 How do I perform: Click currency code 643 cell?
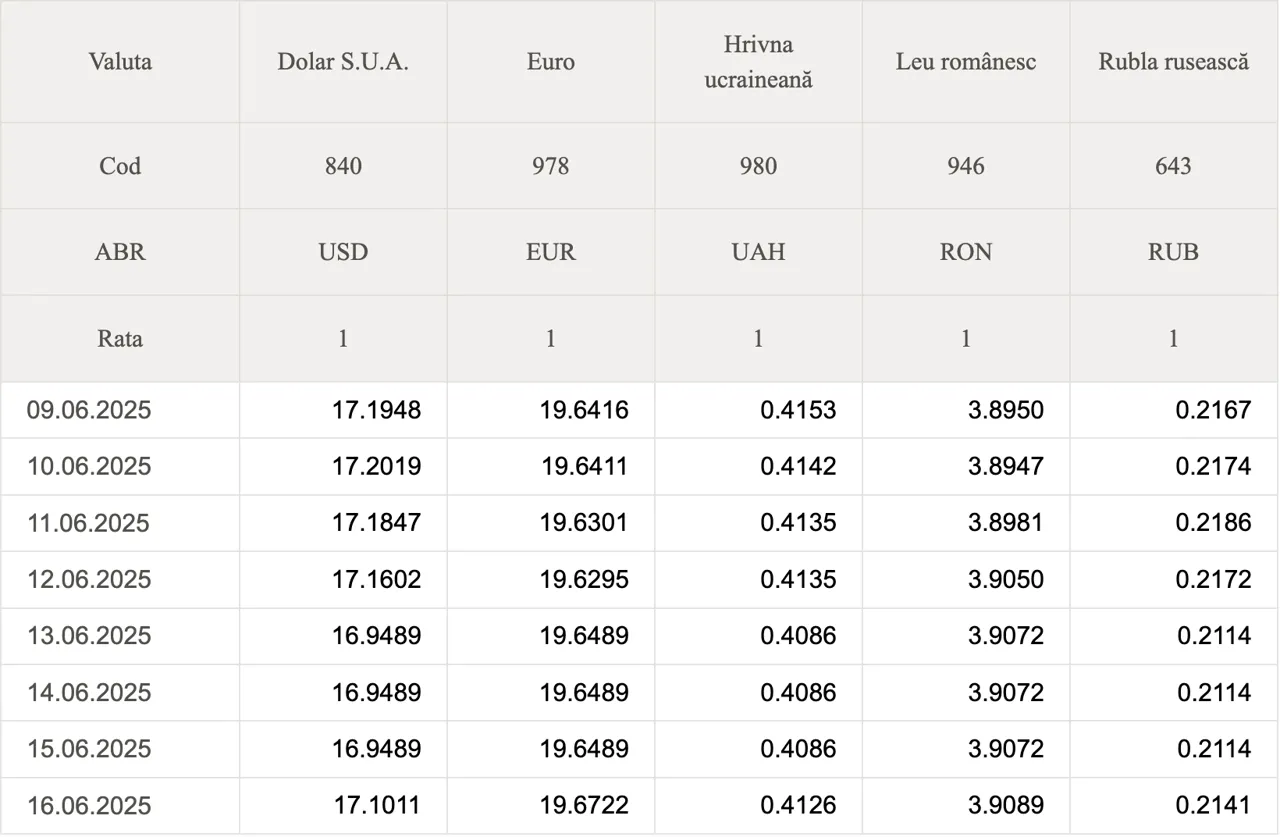point(1174,166)
